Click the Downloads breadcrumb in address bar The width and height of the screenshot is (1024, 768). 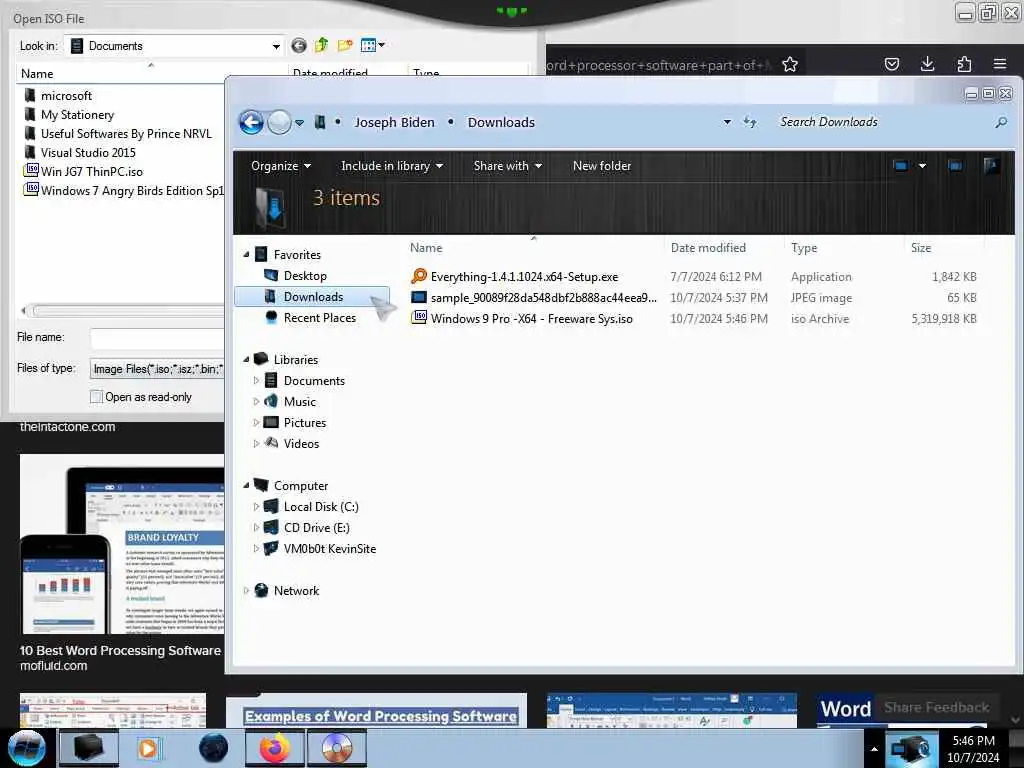(501, 123)
